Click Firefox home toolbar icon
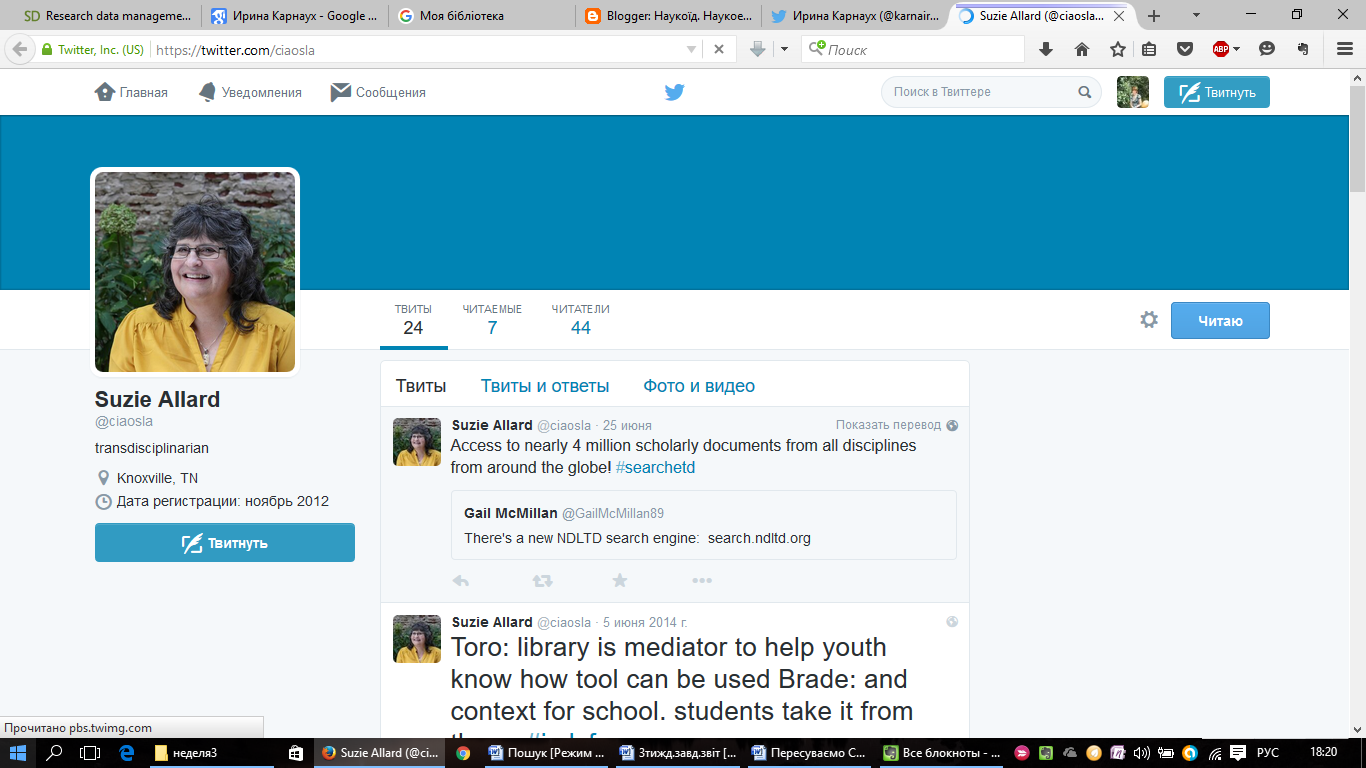Image resolution: width=1366 pixels, height=768 pixels. (x=1082, y=49)
